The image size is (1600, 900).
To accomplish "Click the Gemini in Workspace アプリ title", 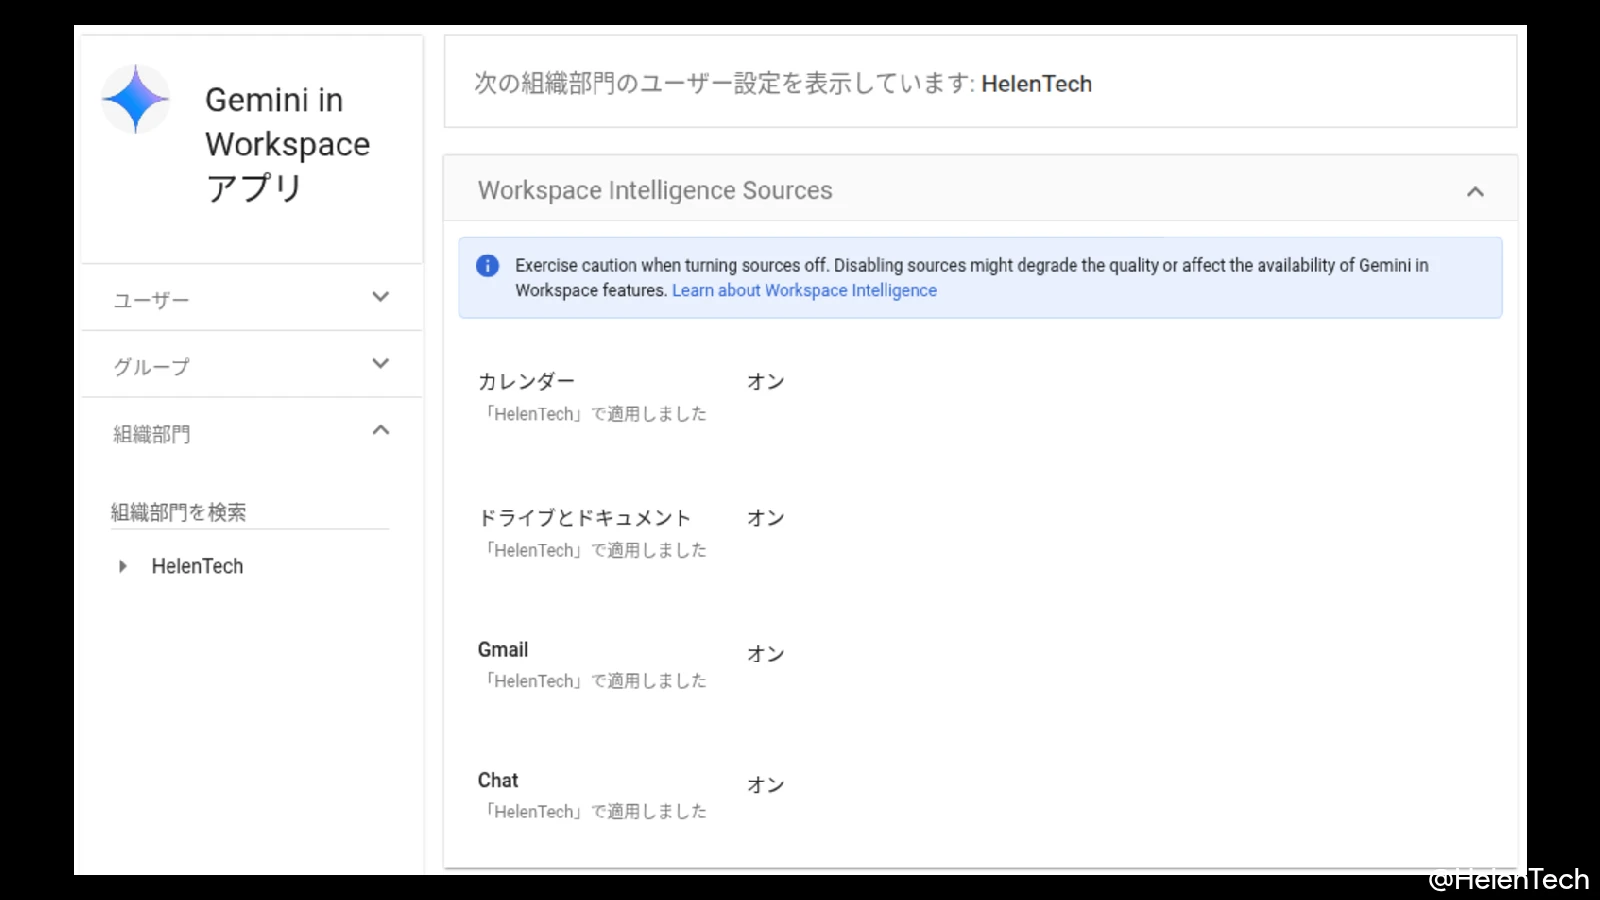I will point(287,144).
